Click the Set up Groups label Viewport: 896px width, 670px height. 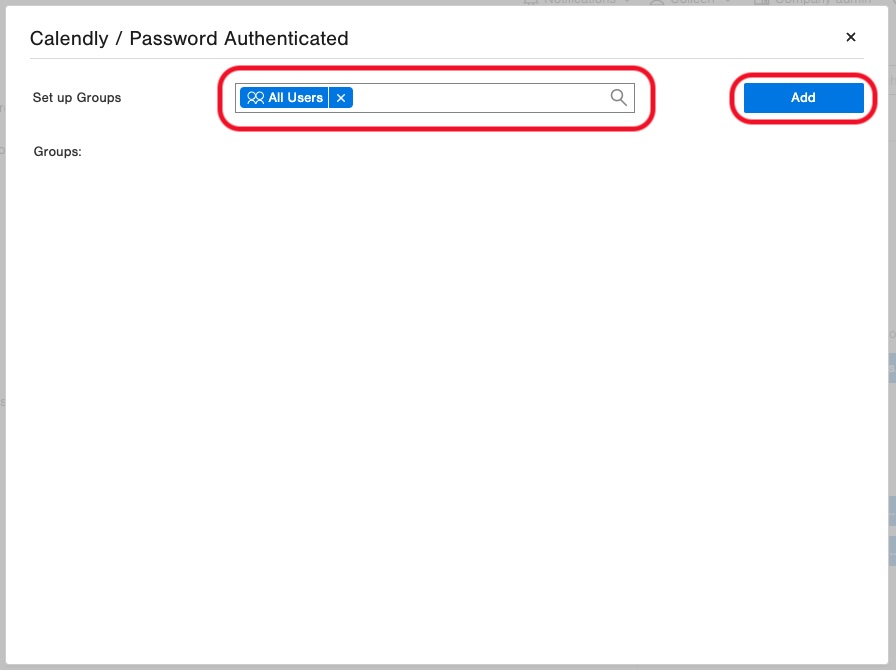[77, 98]
